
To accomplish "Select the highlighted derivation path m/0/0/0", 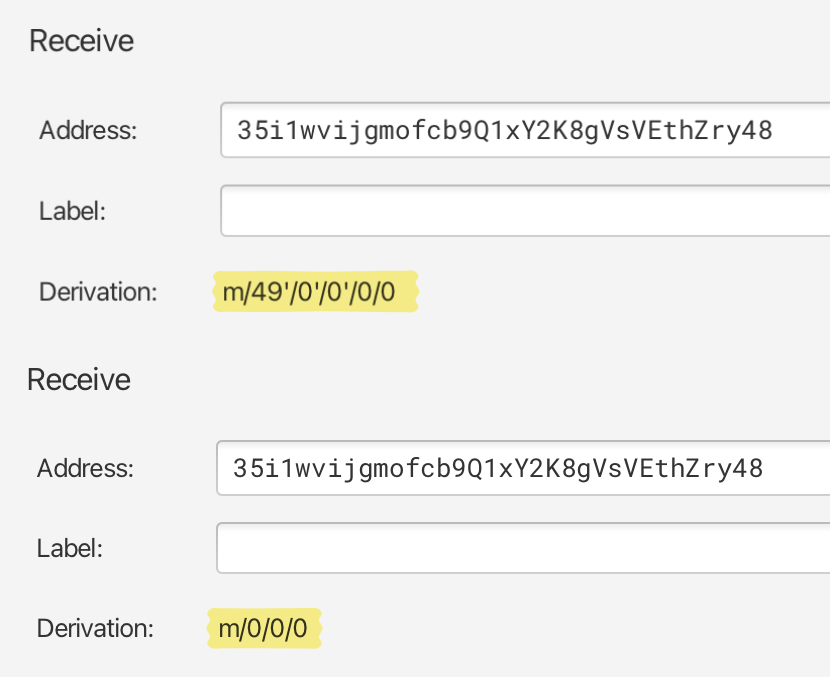I will 264,628.
